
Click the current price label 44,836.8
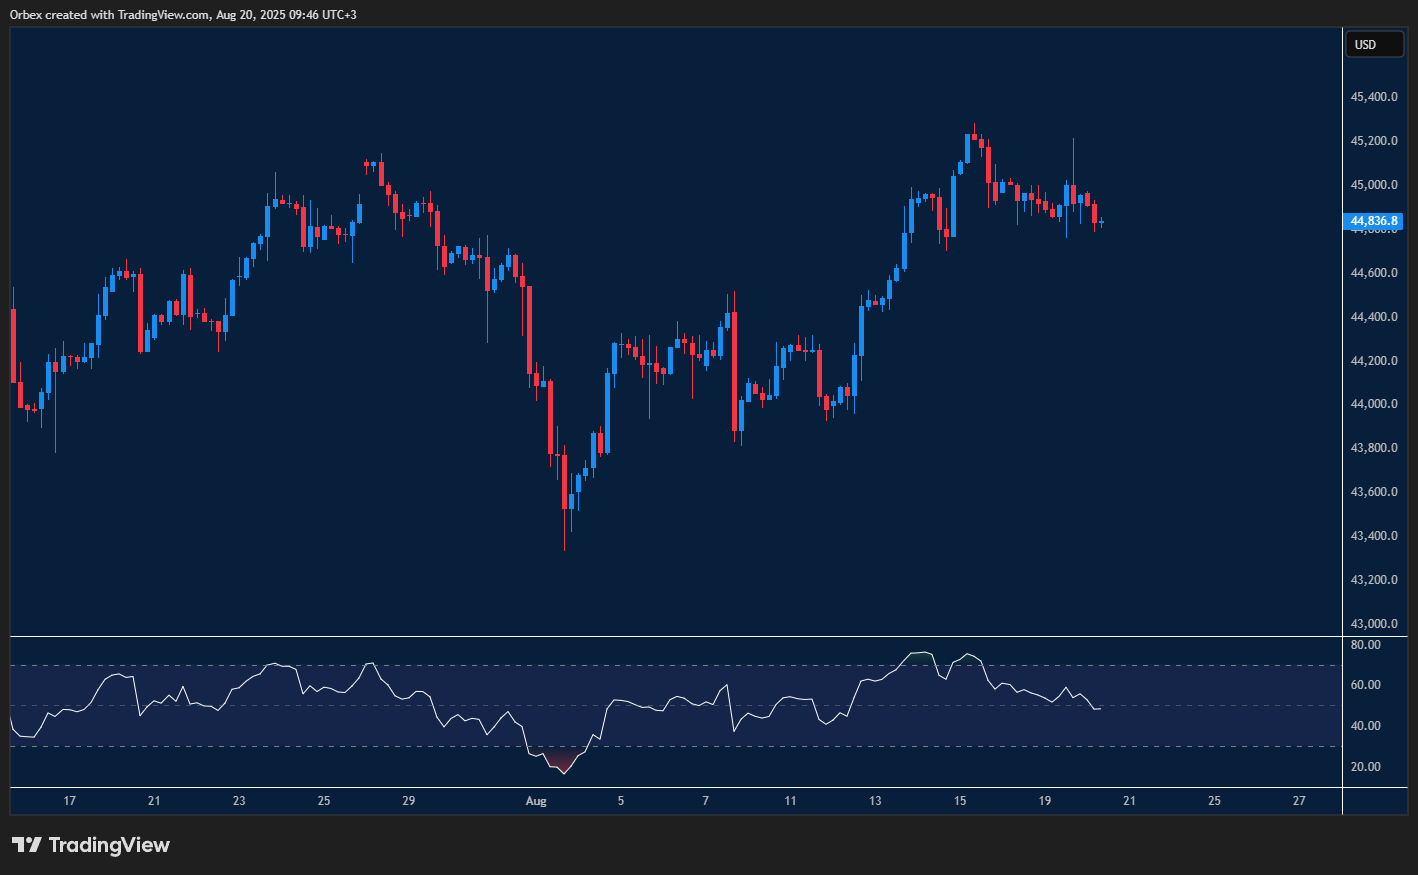pyautogui.click(x=1374, y=221)
